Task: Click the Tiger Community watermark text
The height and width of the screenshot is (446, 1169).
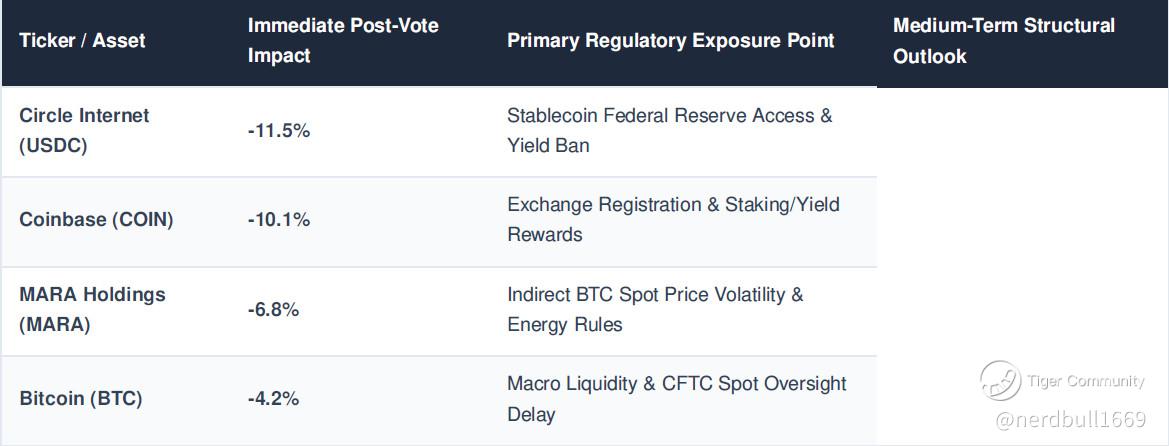Action: (1086, 381)
